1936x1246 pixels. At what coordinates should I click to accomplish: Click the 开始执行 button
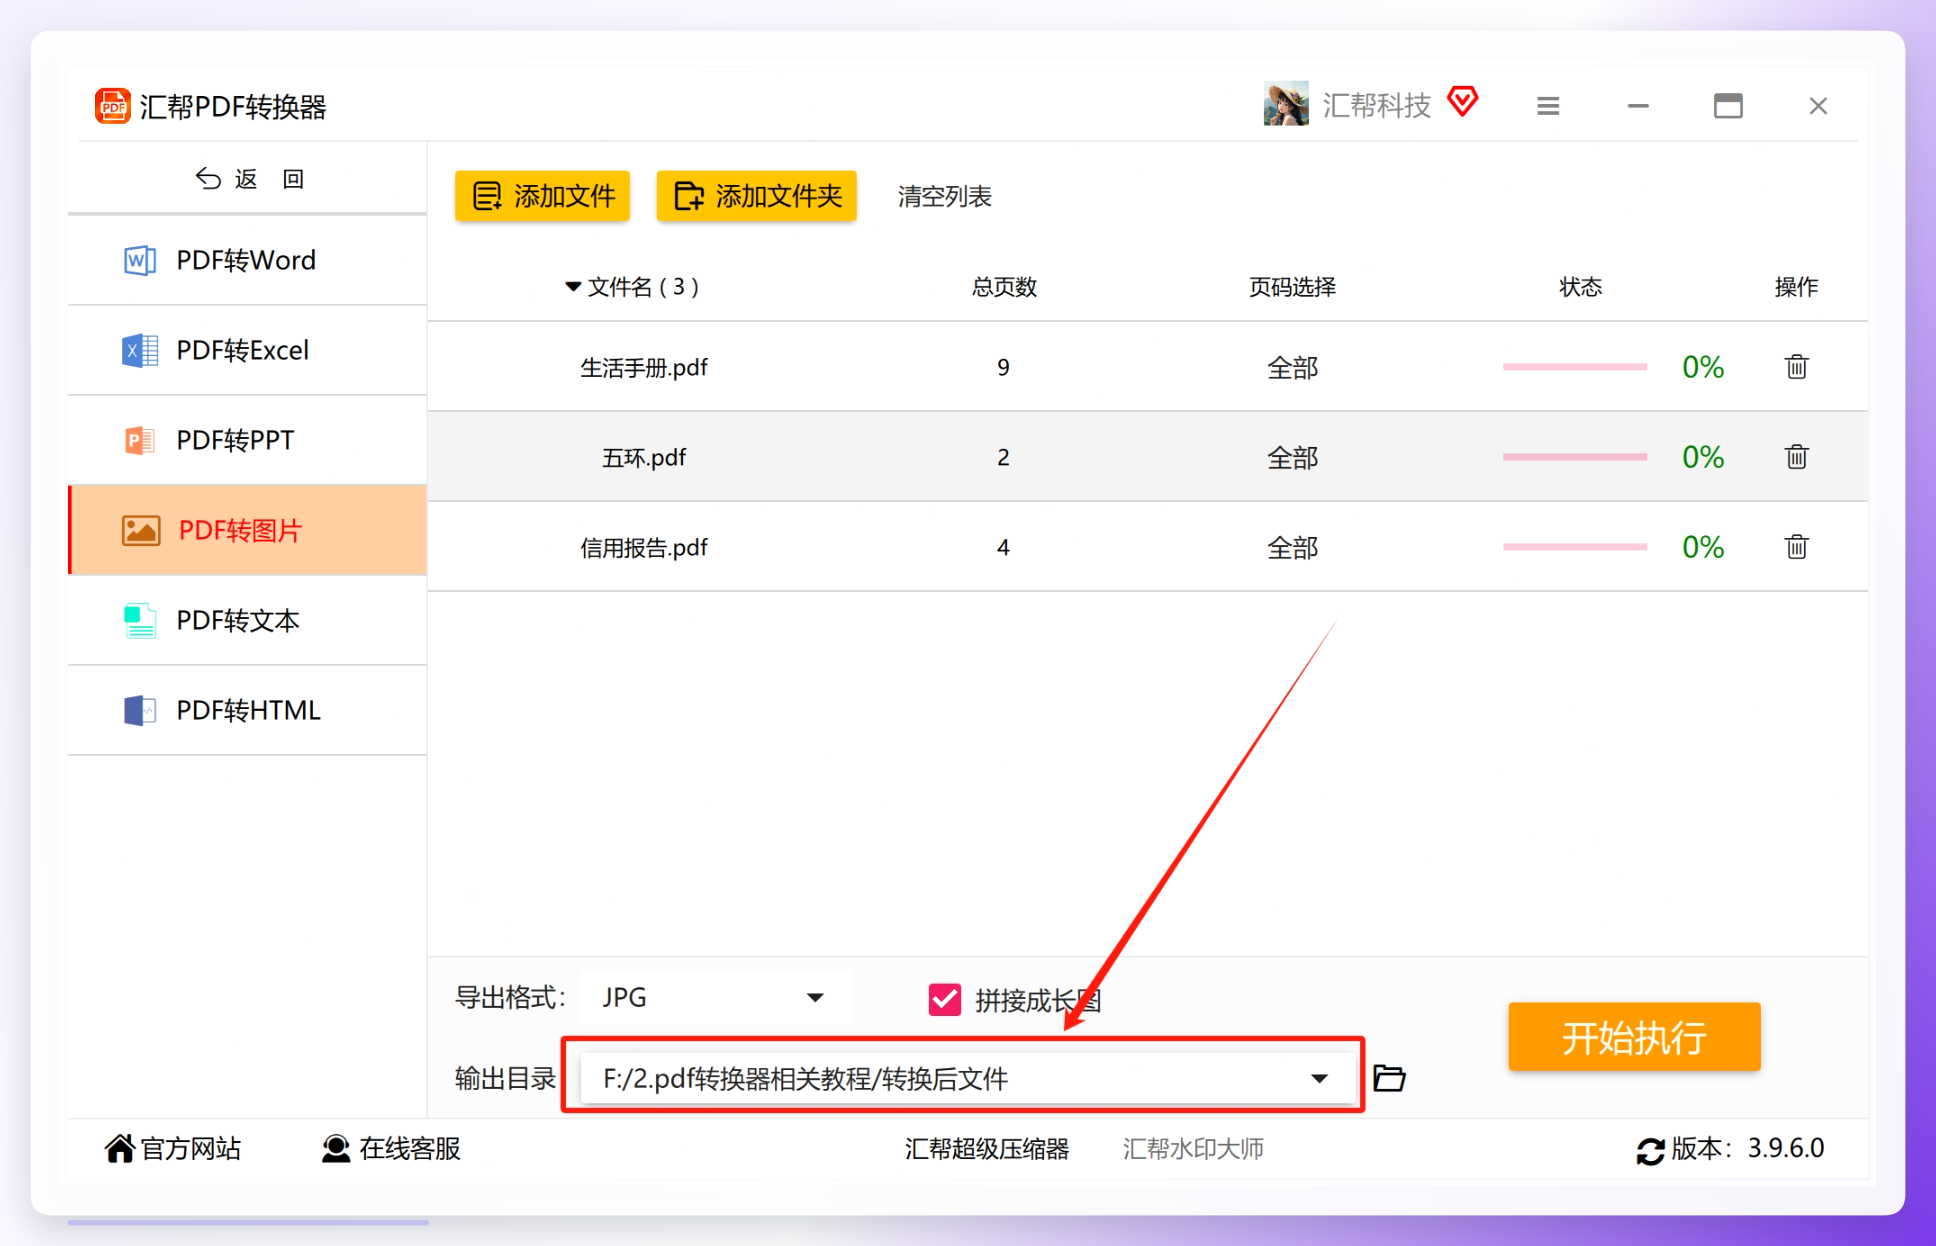pos(1634,1037)
